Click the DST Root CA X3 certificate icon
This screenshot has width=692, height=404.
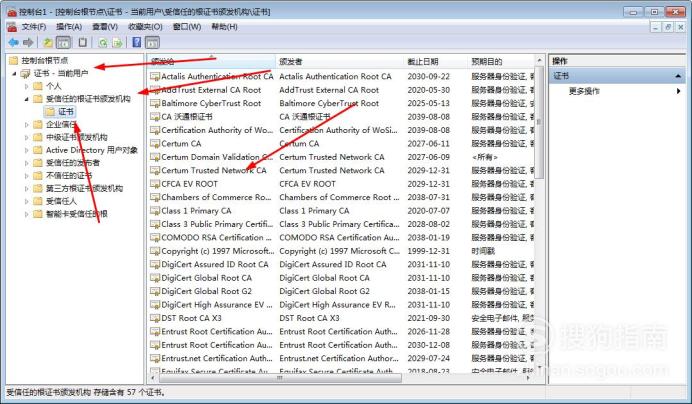coord(154,318)
